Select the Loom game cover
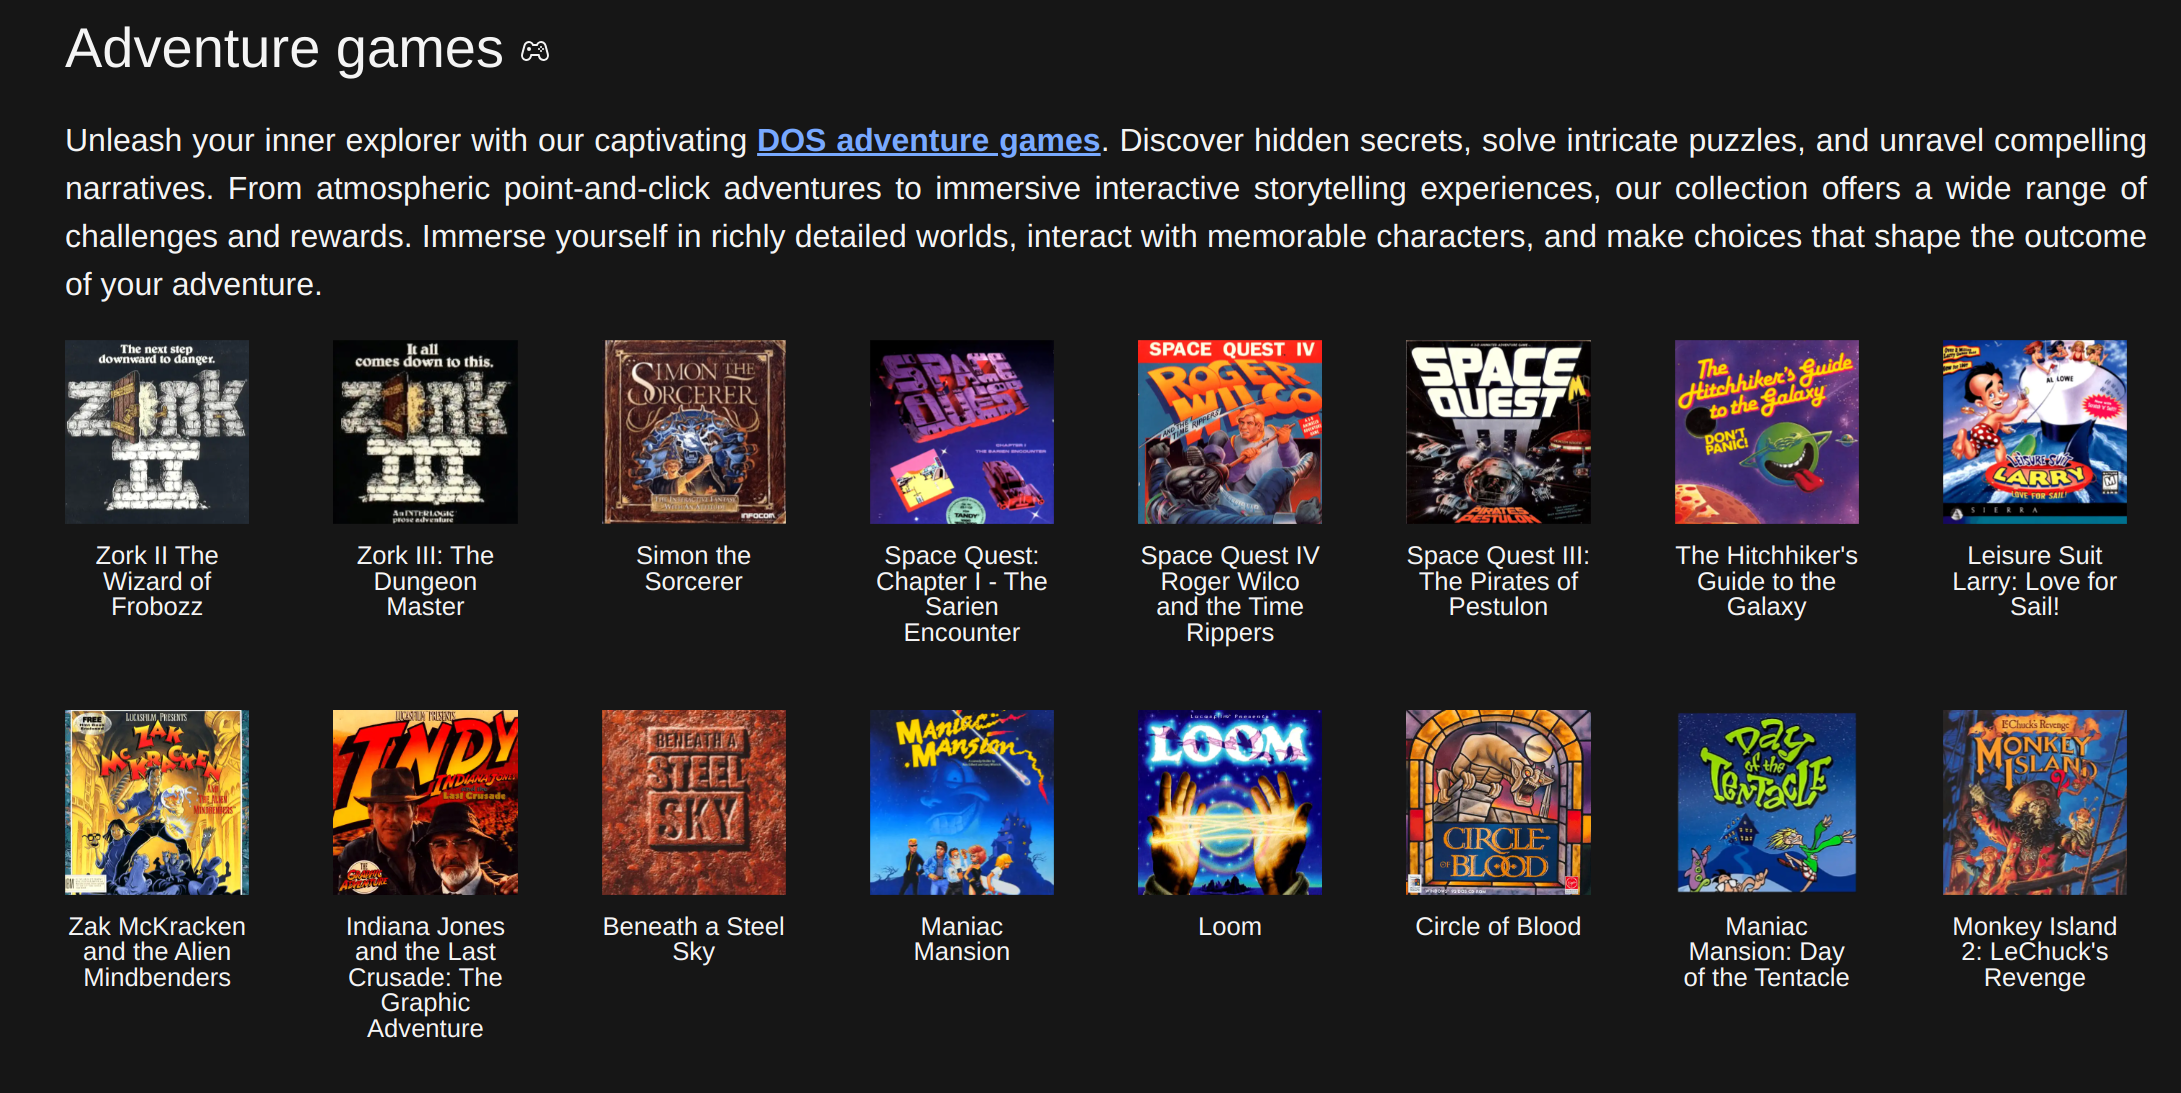Image resolution: width=2181 pixels, height=1093 pixels. pos(1229,802)
